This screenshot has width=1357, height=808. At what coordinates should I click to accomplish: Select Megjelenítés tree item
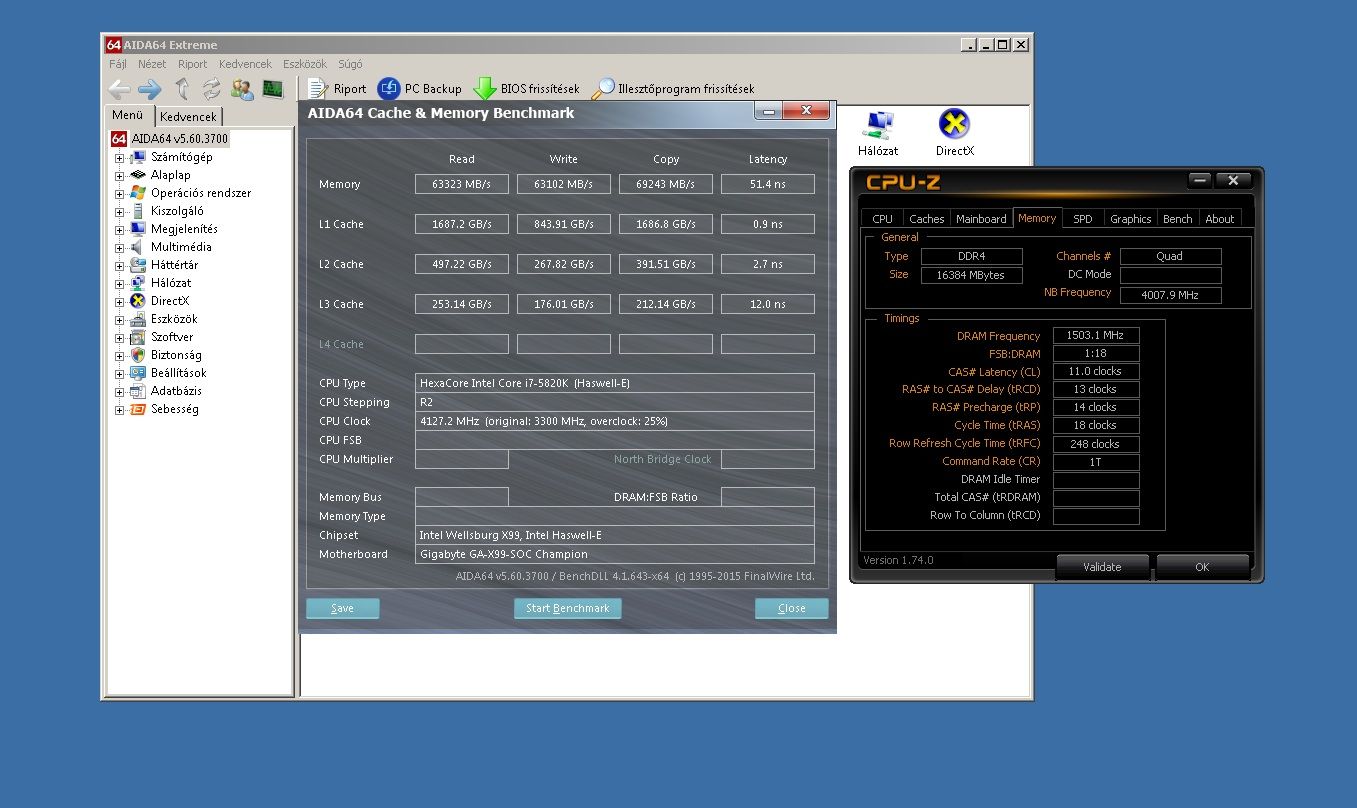pyautogui.click(x=184, y=229)
